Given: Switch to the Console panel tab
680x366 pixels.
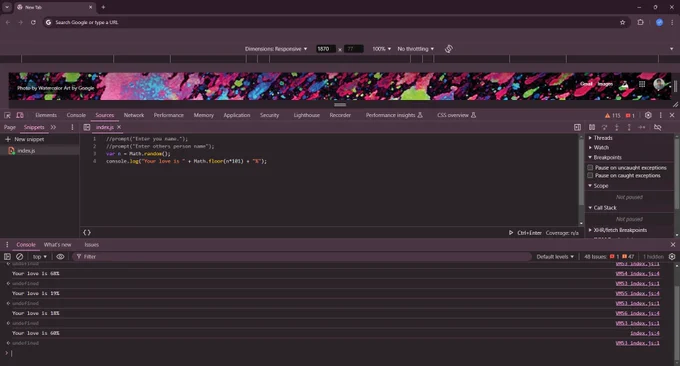Looking at the screenshot, I should point(76,115).
